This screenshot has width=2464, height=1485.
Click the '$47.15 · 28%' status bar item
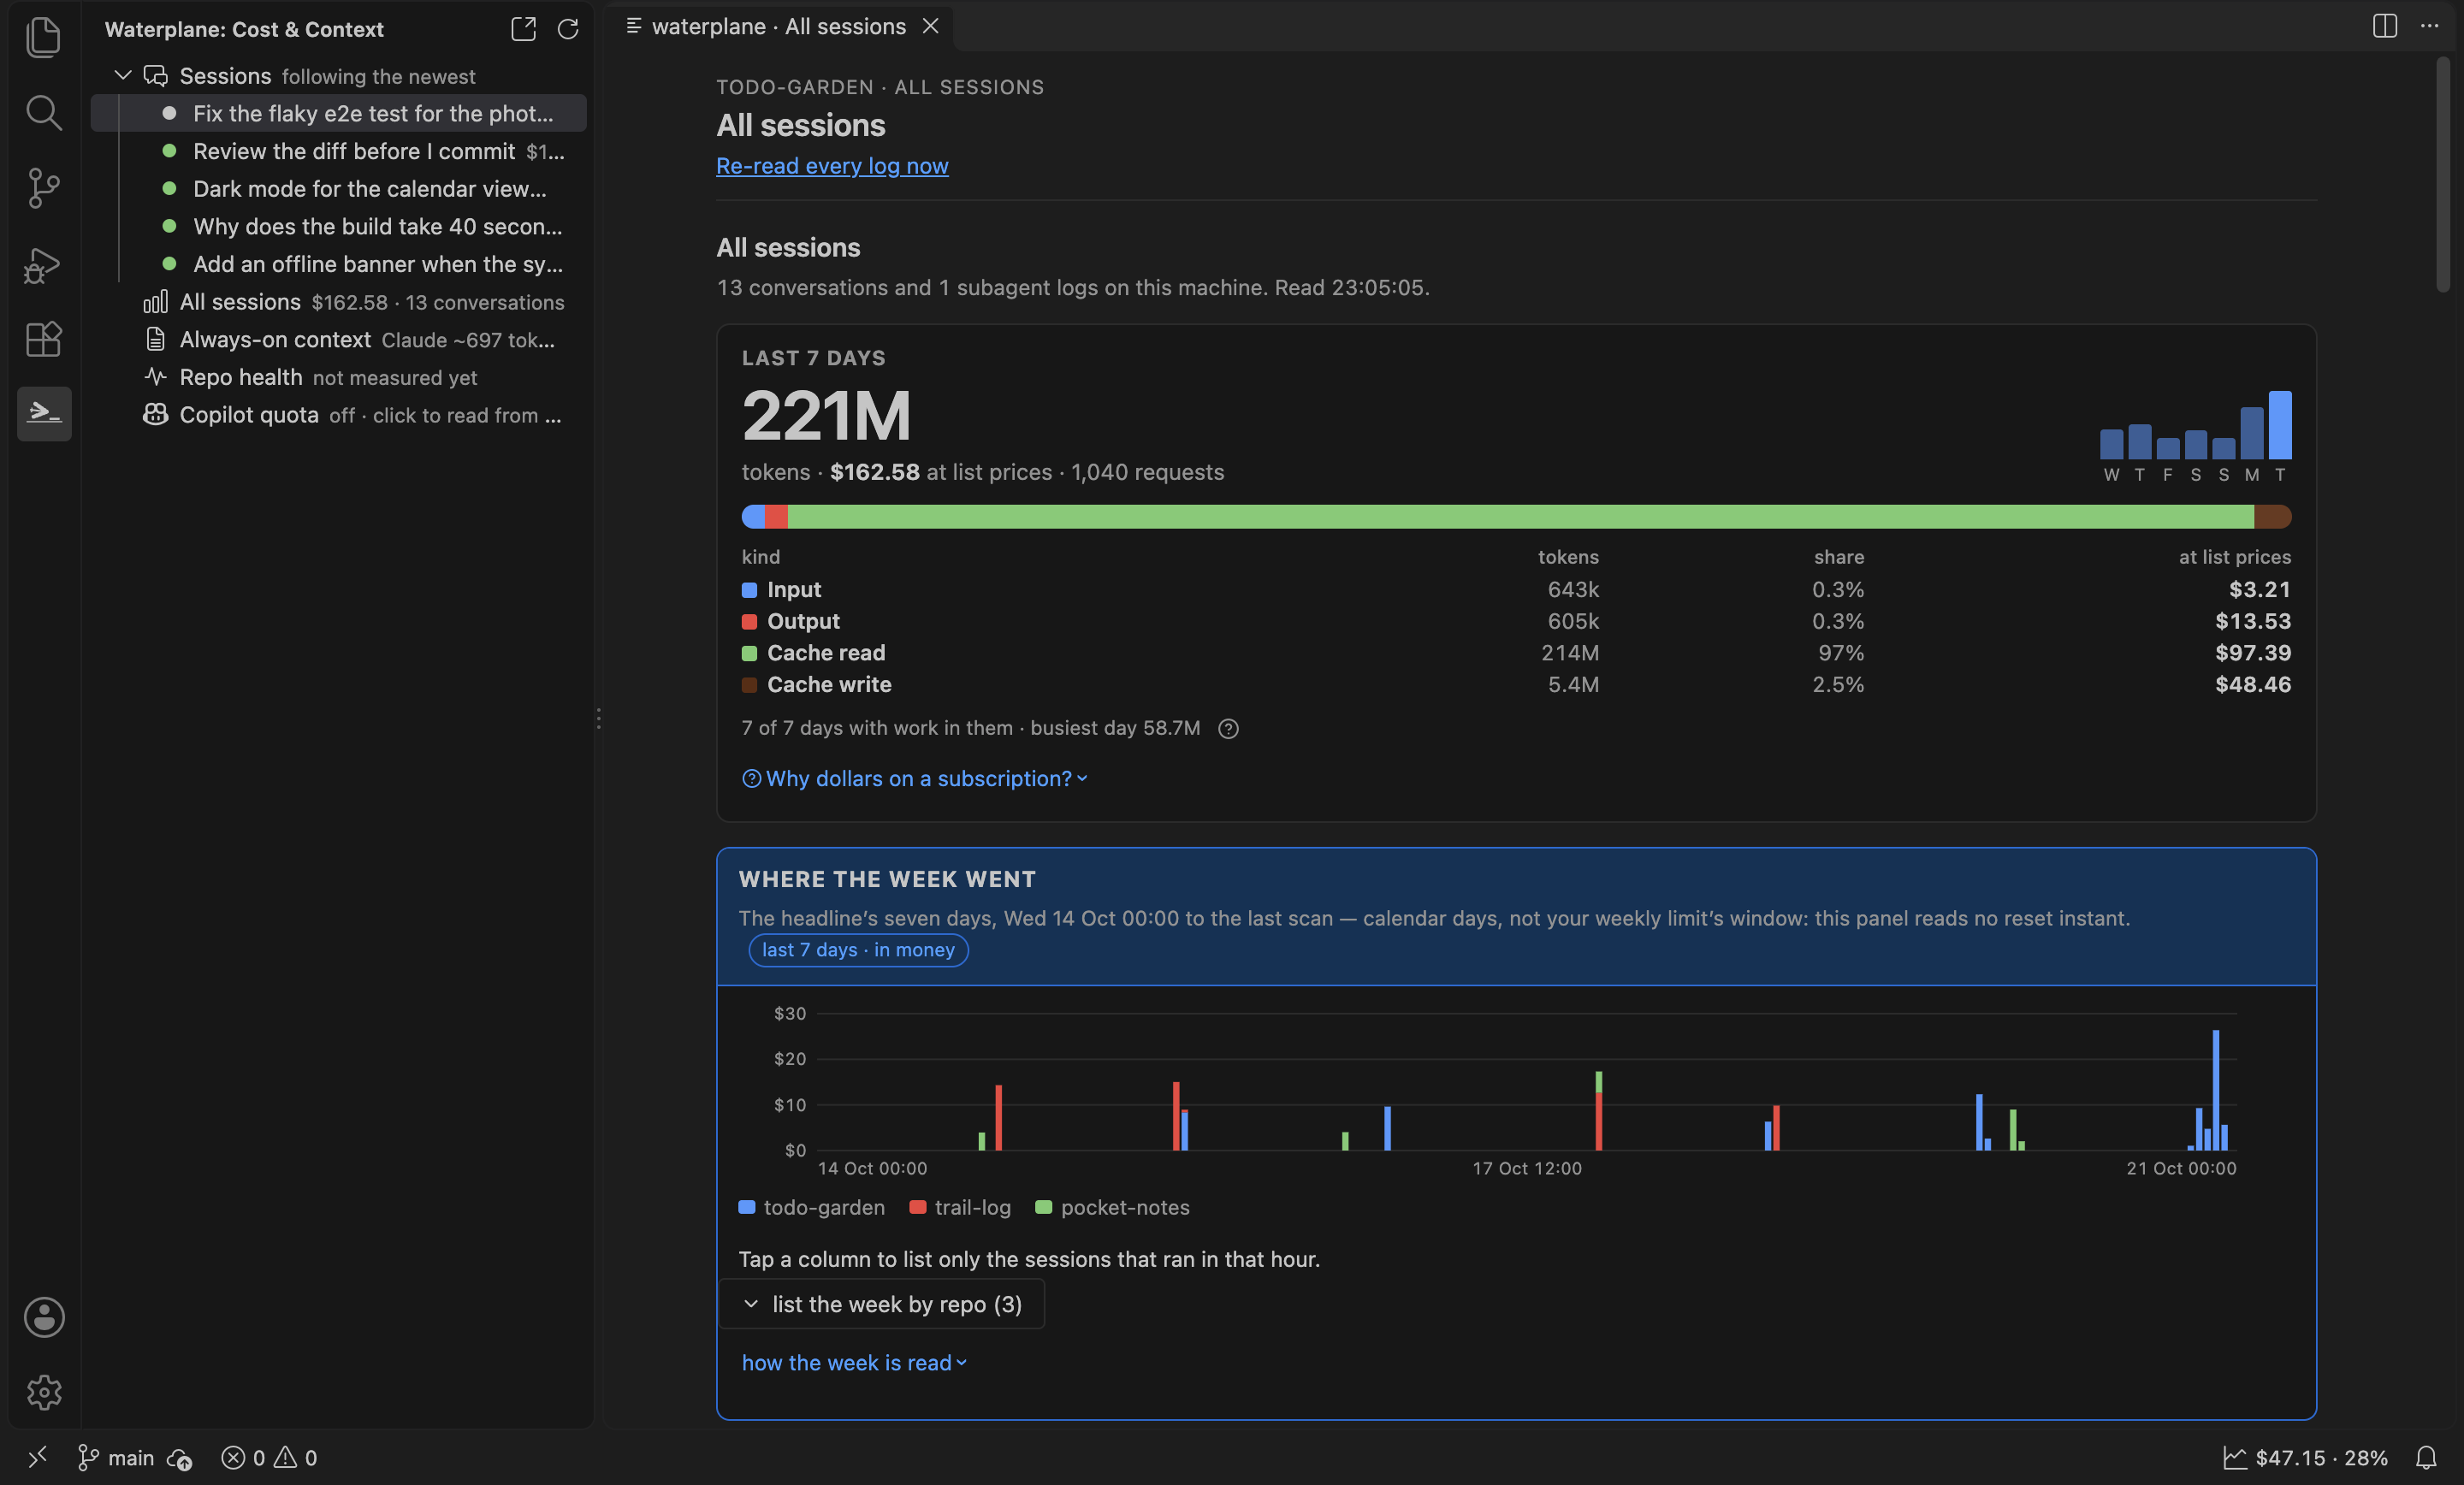tap(2305, 1458)
